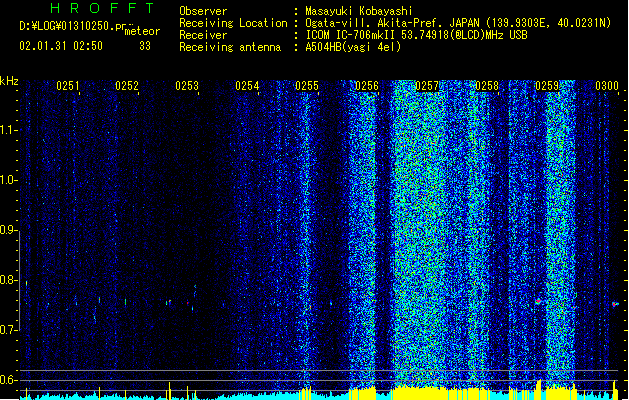Screen dimensions: 629x400
Task: Click the date stamp 02.01.31 02:50
Action: 61,46
